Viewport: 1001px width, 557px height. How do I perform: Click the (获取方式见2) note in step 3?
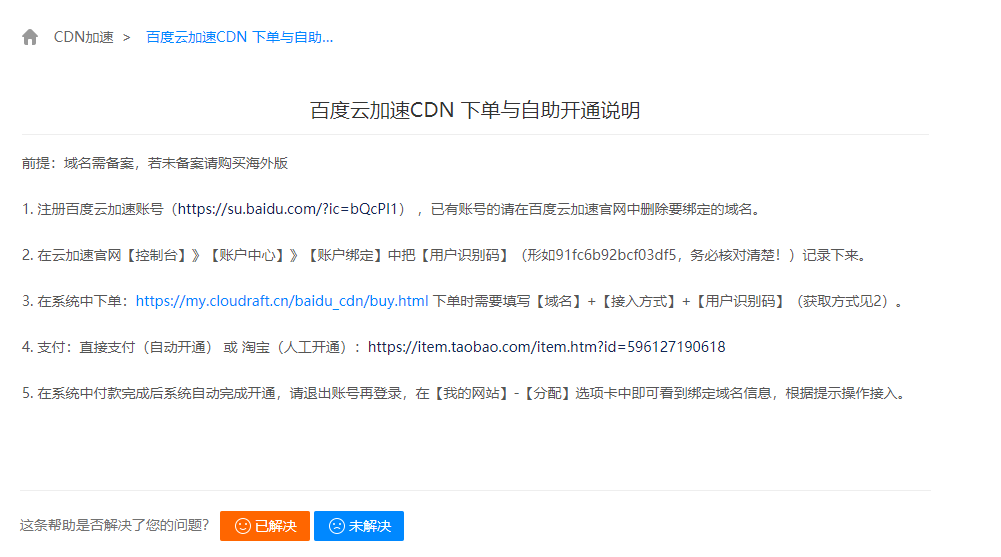click(843, 301)
